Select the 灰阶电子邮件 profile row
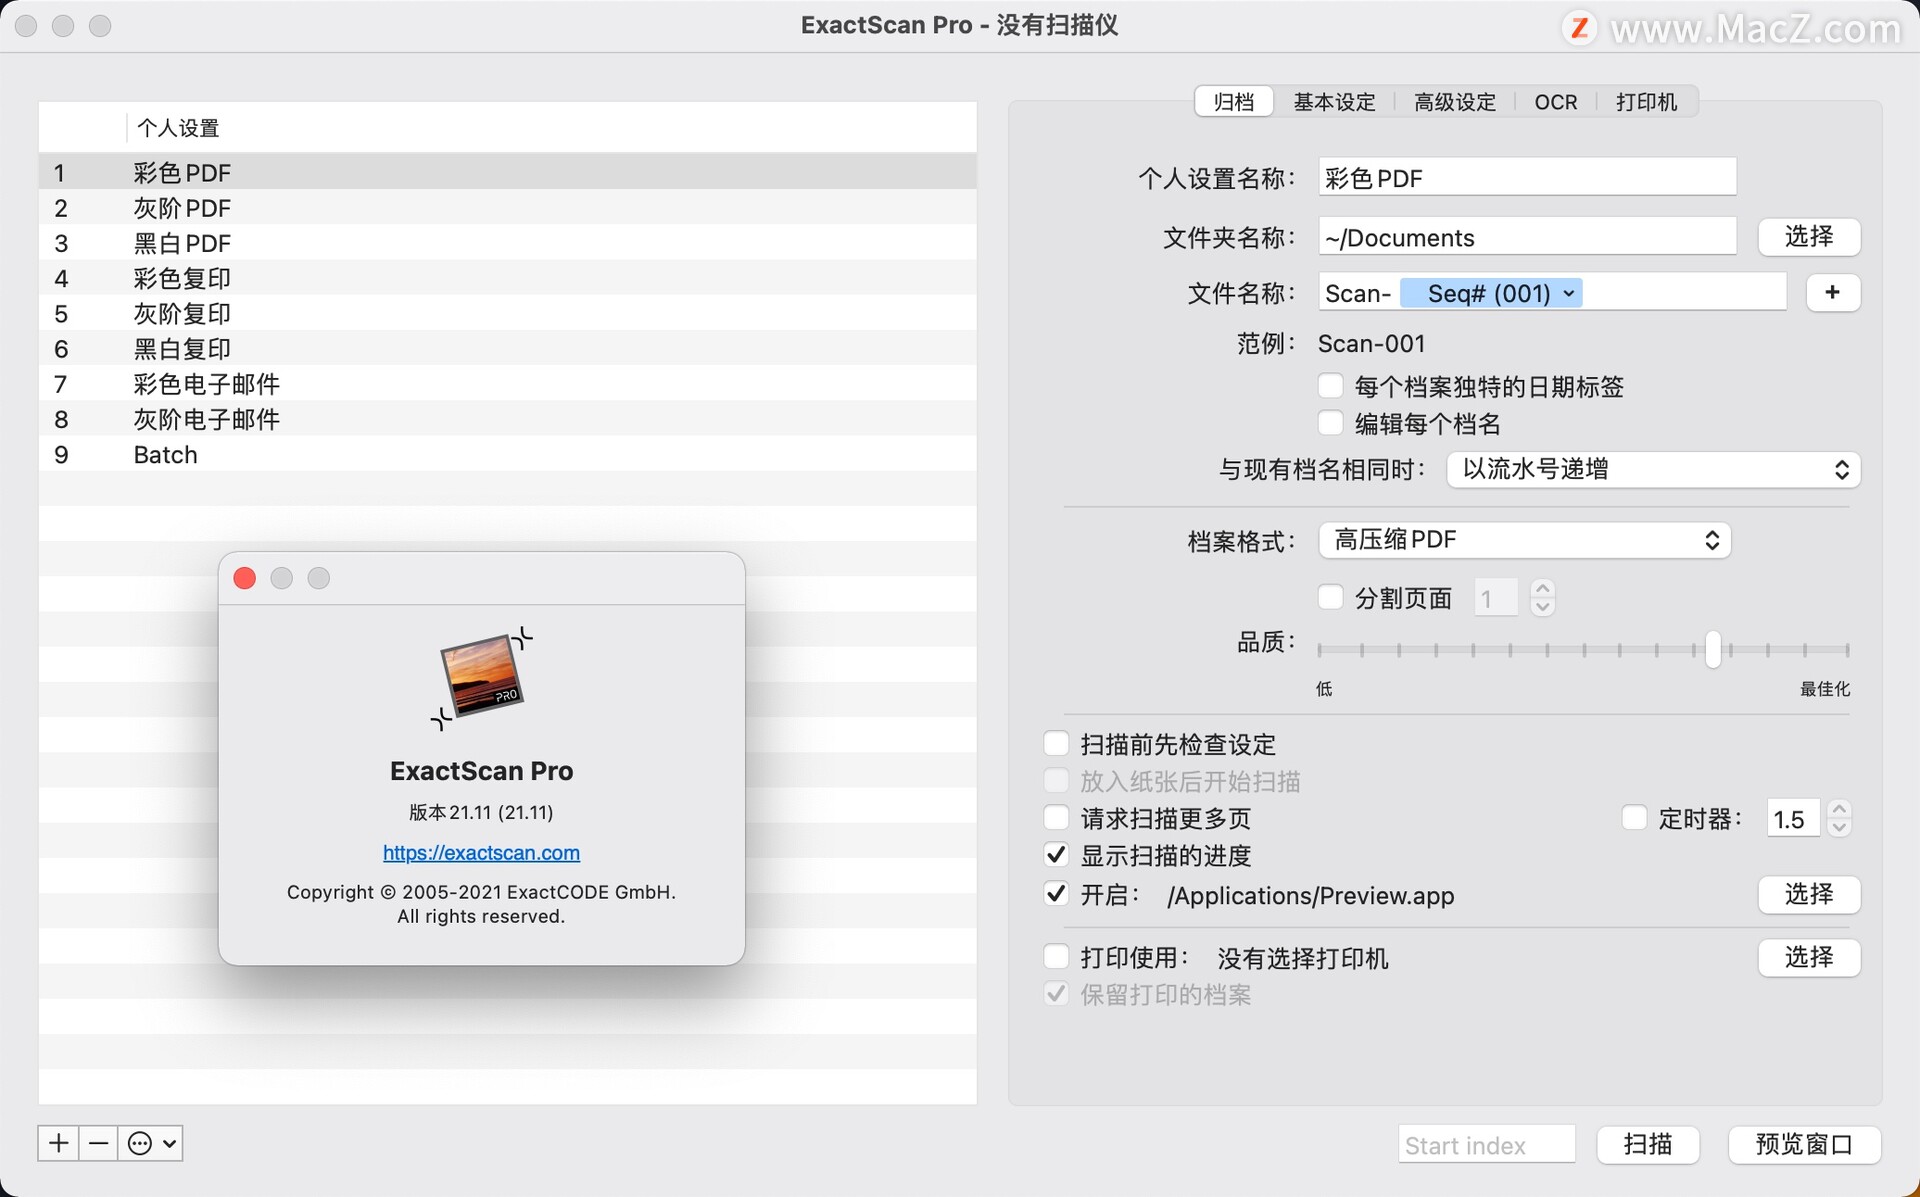The image size is (1920, 1197). click(x=508, y=418)
